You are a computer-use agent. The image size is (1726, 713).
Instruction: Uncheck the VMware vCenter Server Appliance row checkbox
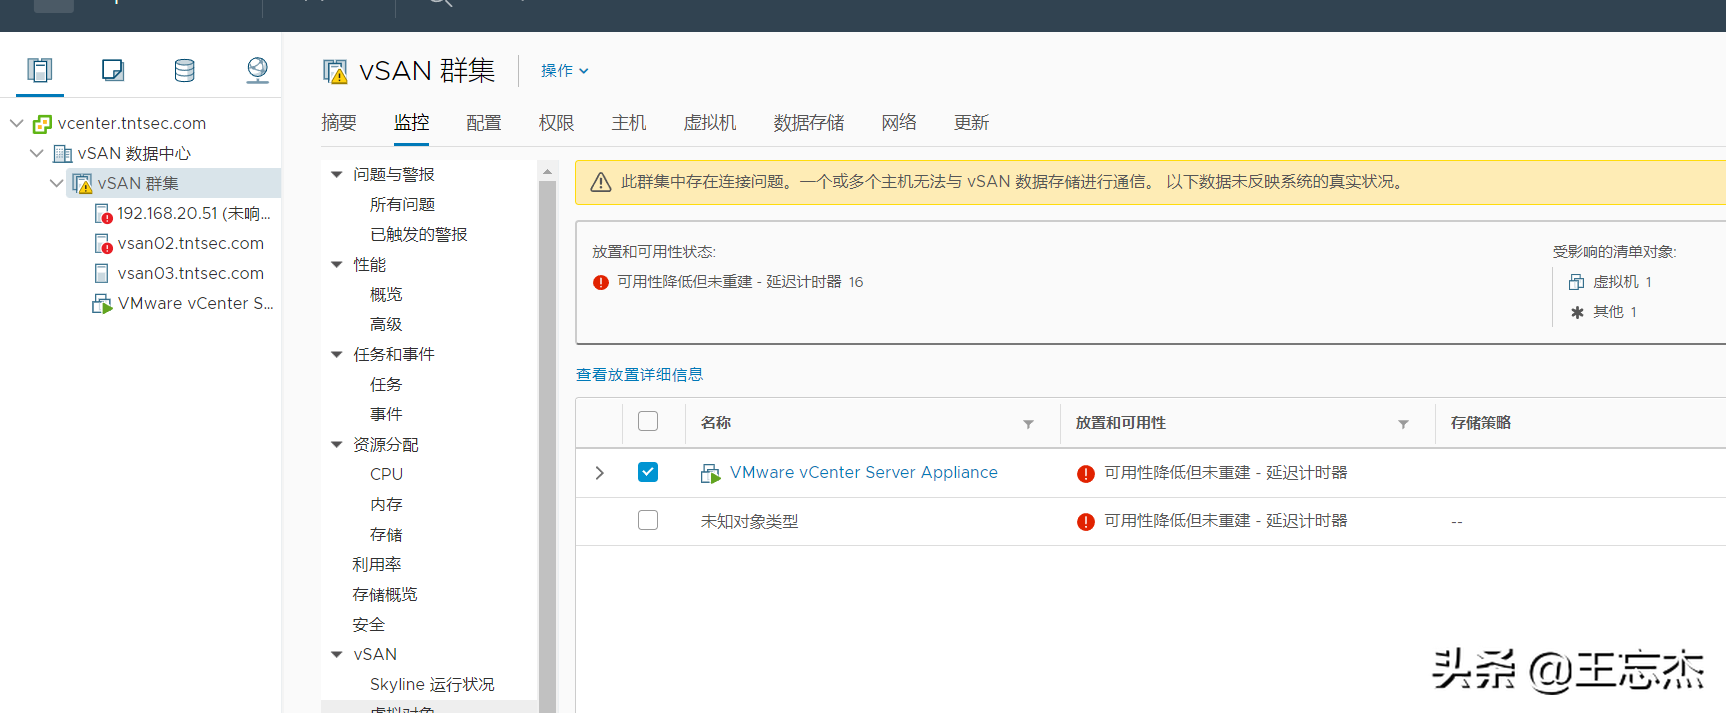coord(648,472)
